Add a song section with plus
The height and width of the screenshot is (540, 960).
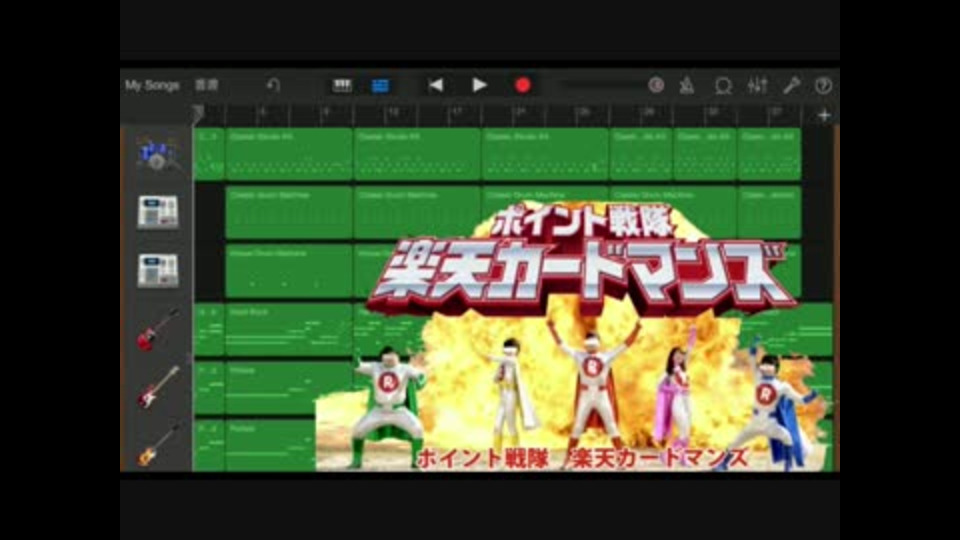824,114
